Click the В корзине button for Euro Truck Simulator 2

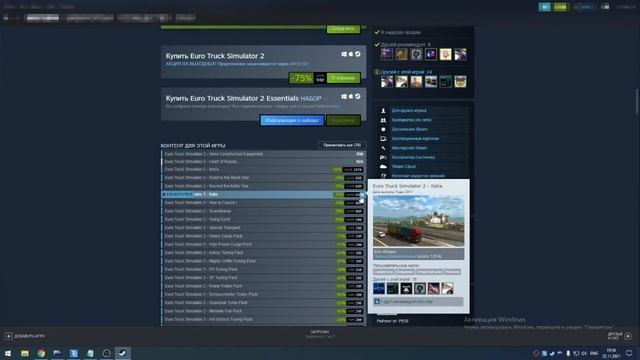[x=343, y=78]
